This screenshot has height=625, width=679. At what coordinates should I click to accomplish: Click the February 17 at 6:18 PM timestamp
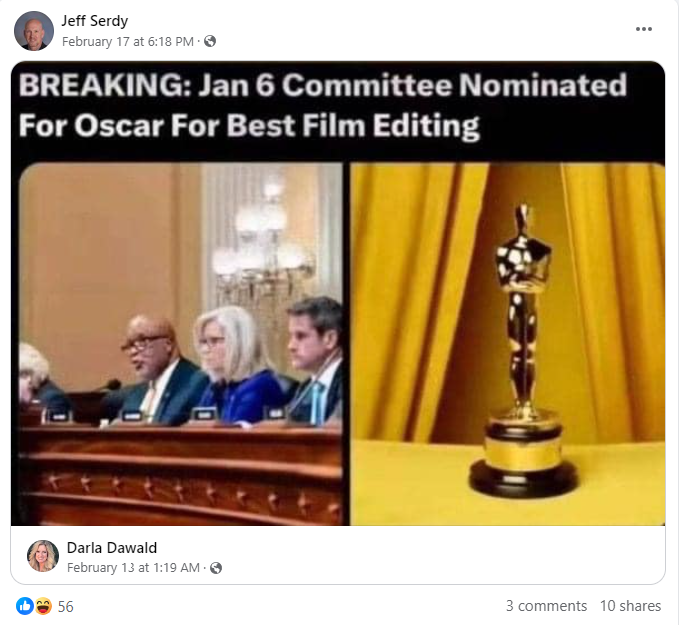pos(128,42)
